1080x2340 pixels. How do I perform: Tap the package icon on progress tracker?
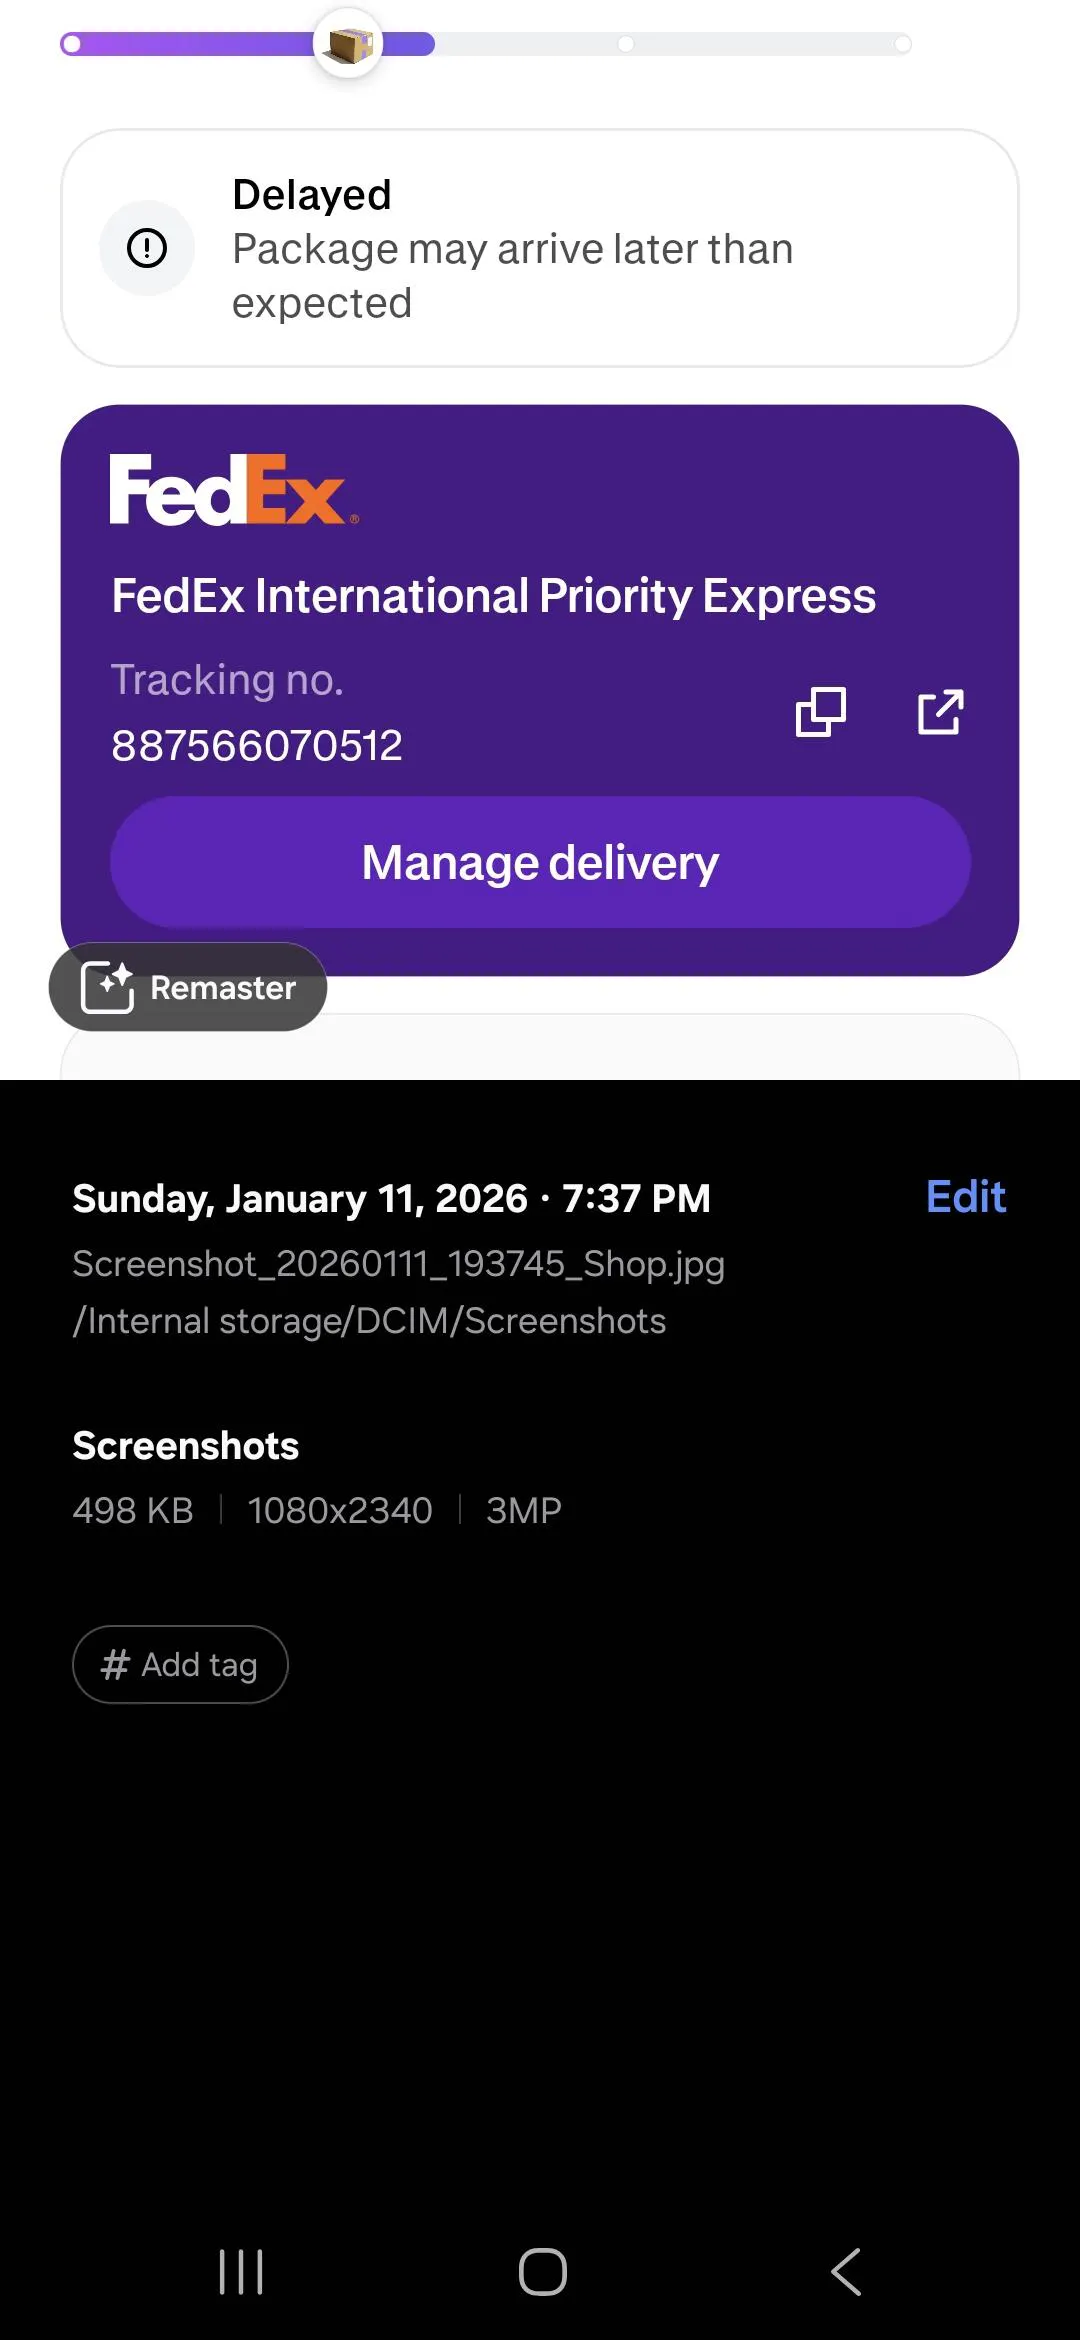click(348, 44)
